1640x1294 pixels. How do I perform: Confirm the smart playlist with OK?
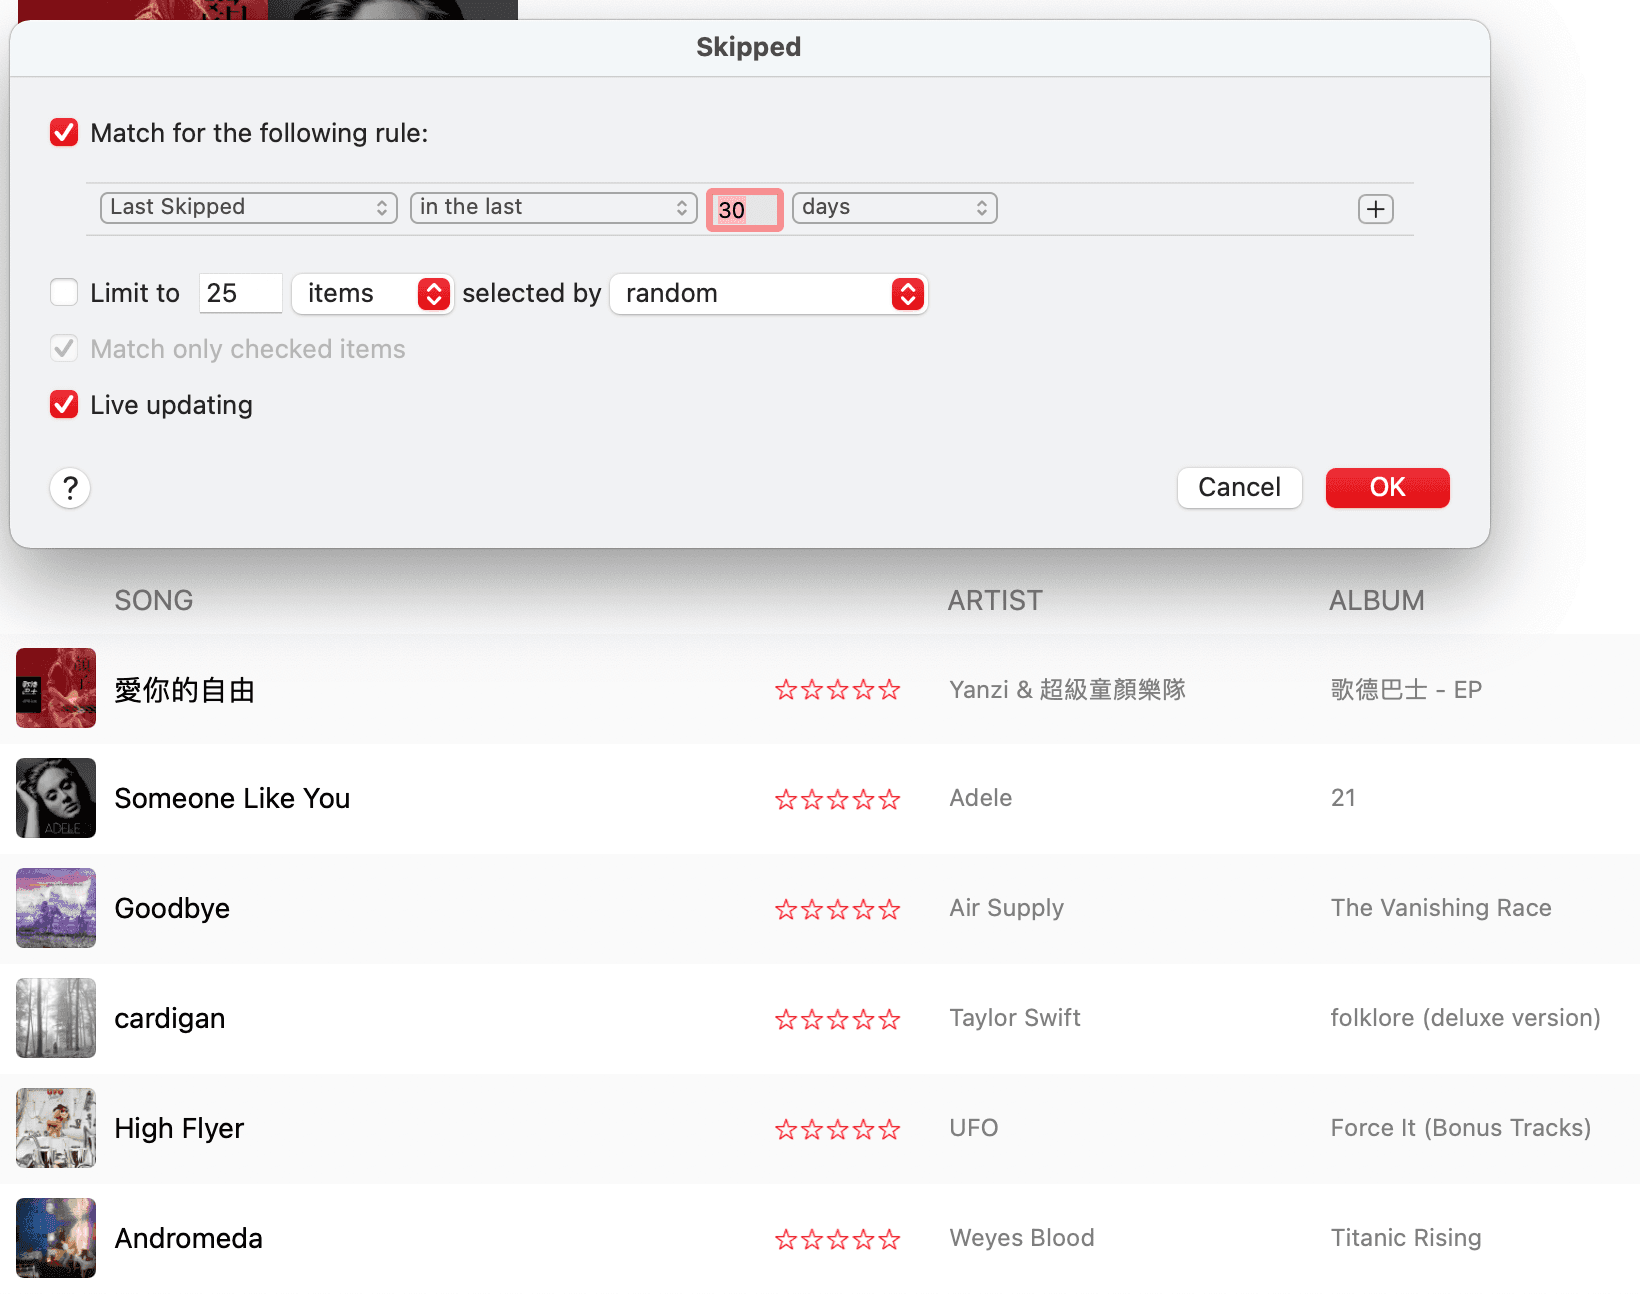[x=1387, y=488]
